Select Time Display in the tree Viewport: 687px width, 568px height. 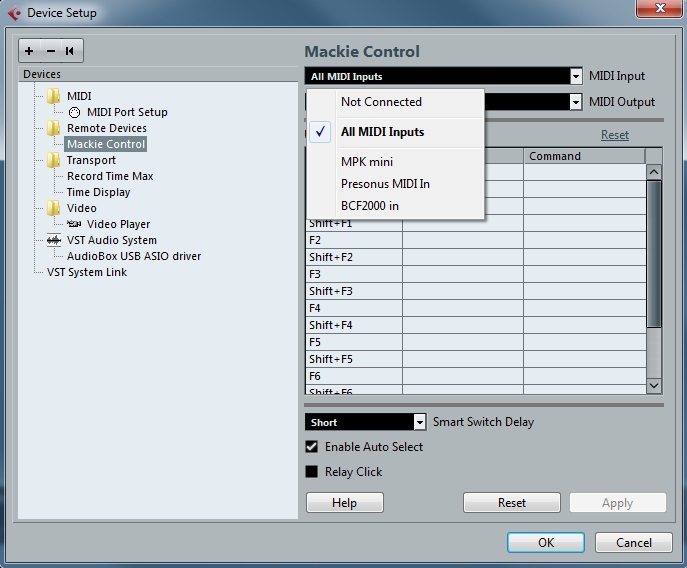(x=99, y=192)
